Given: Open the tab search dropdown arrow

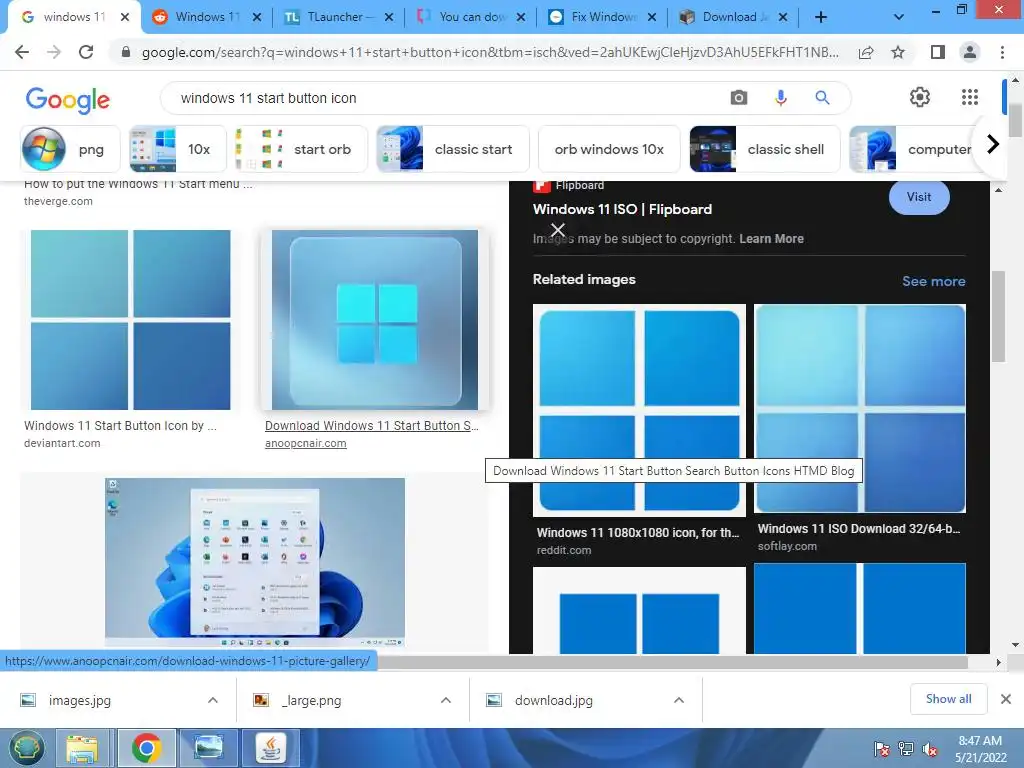Looking at the screenshot, I should [x=899, y=18].
